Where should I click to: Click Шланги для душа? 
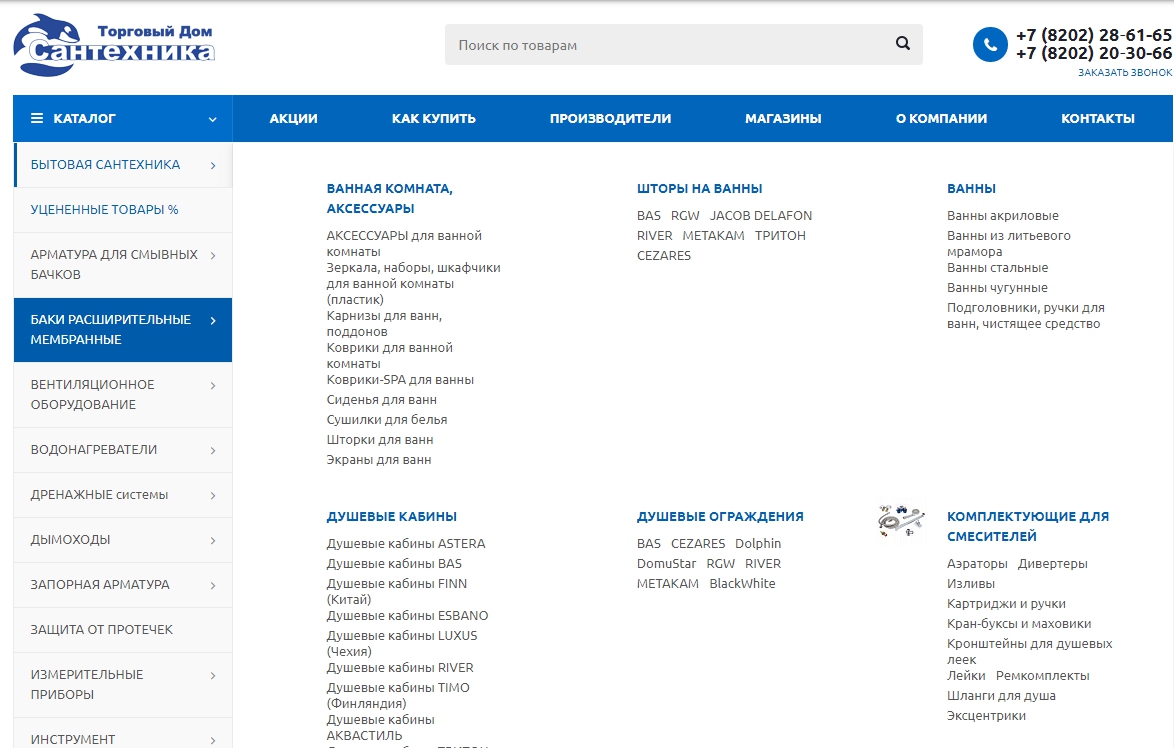click(1001, 696)
